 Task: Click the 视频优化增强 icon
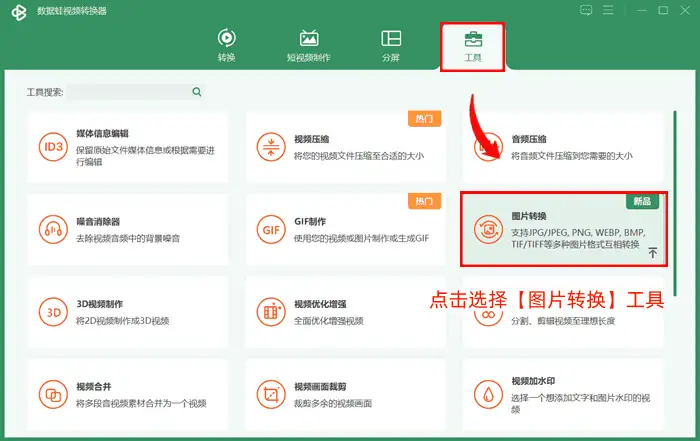(271, 312)
